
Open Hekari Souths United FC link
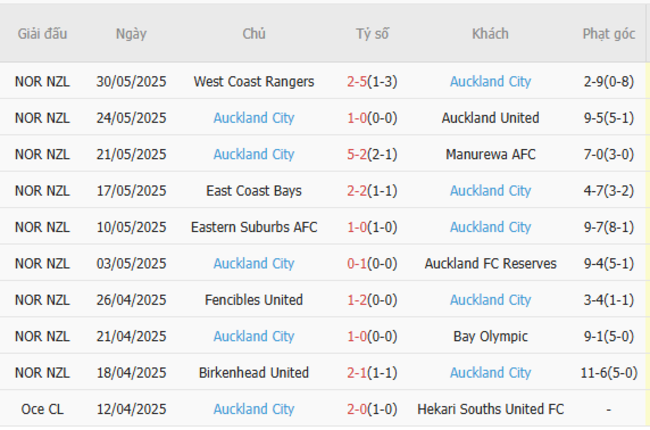click(x=490, y=409)
